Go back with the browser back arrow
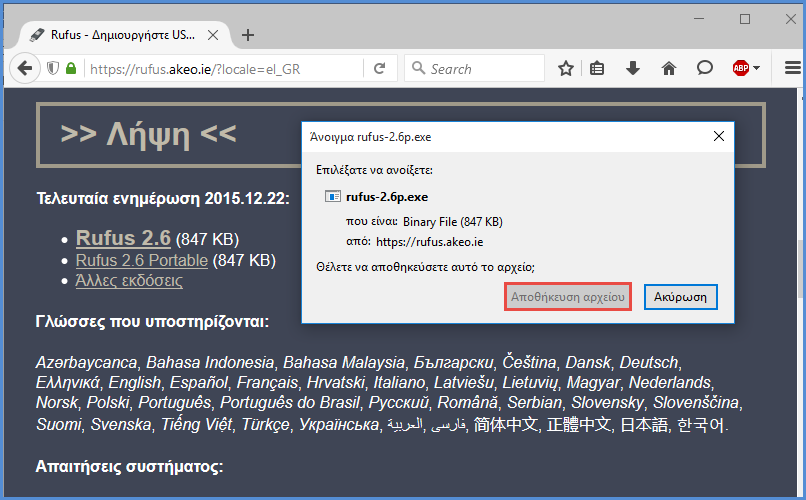The width and height of the screenshot is (806, 500). point(24,68)
